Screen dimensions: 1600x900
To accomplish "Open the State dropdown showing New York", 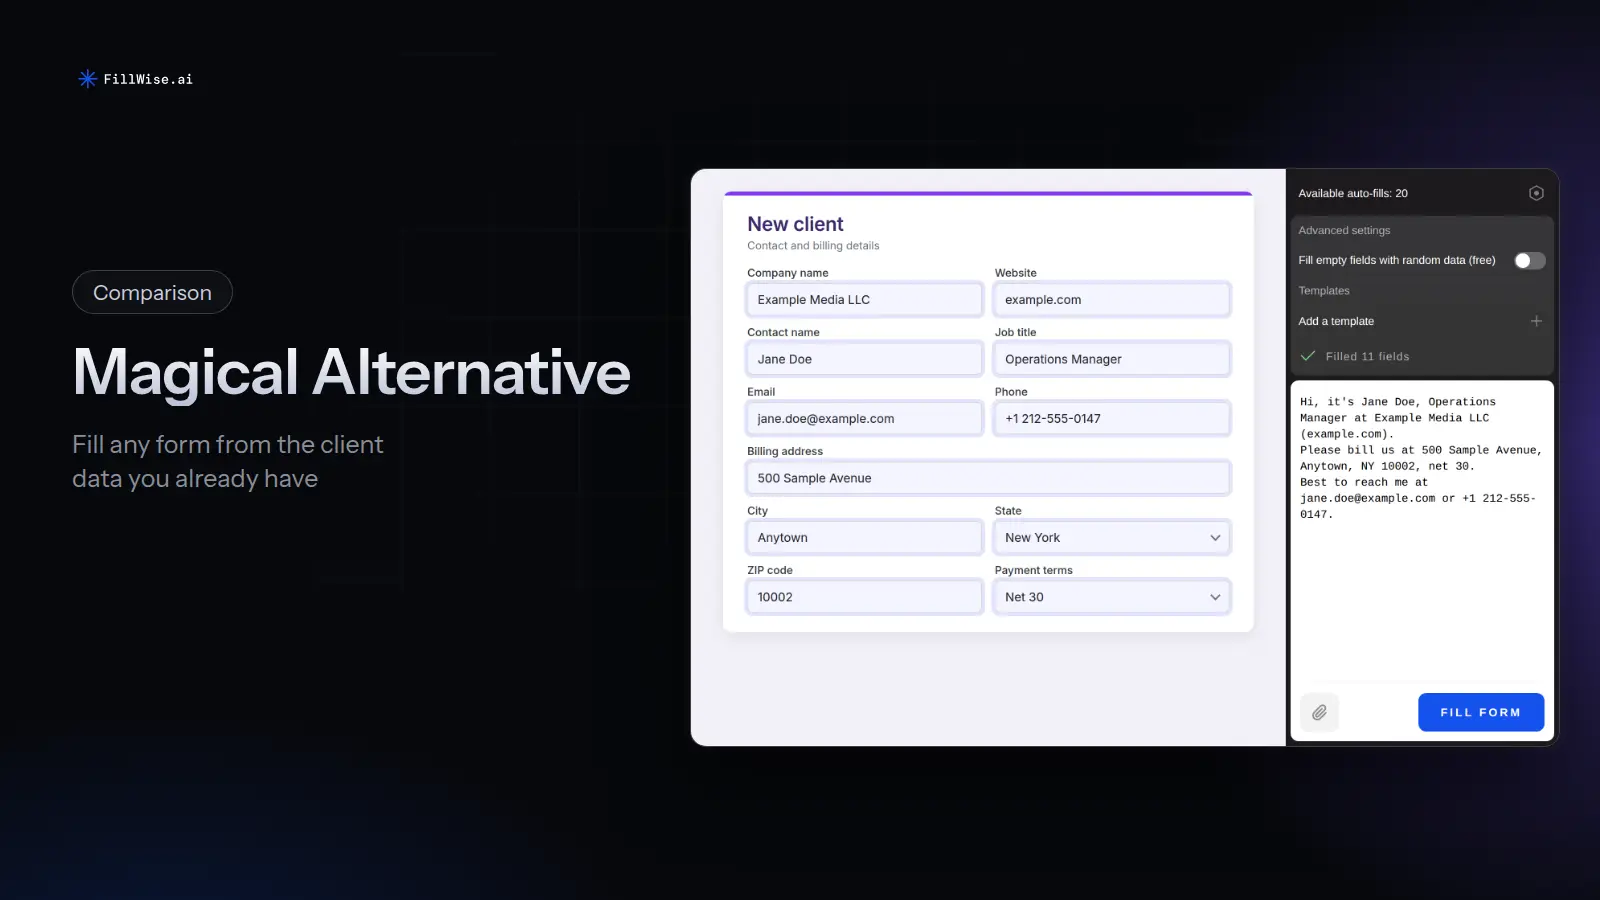I will pyautogui.click(x=1111, y=537).
